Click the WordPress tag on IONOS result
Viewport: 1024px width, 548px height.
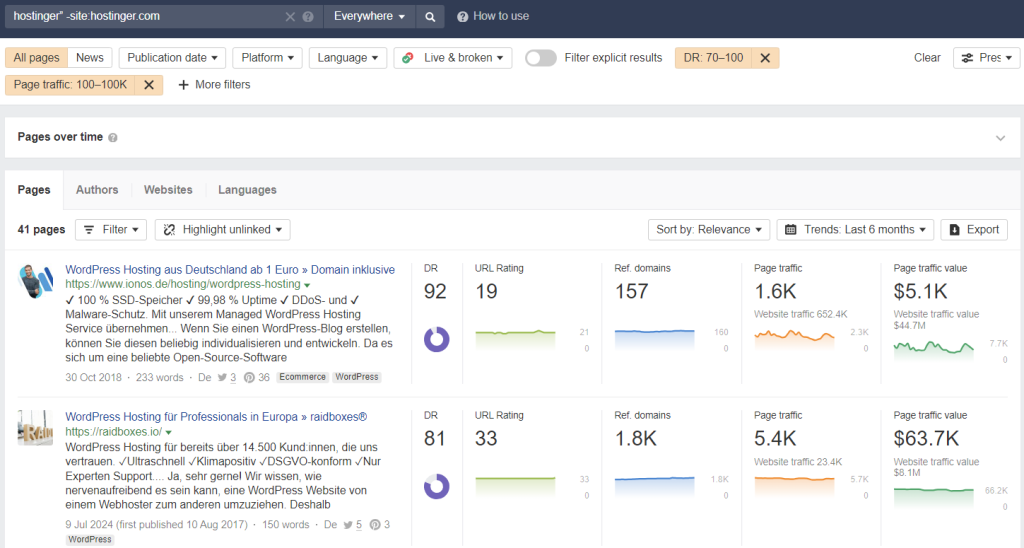tap(357, 377)
